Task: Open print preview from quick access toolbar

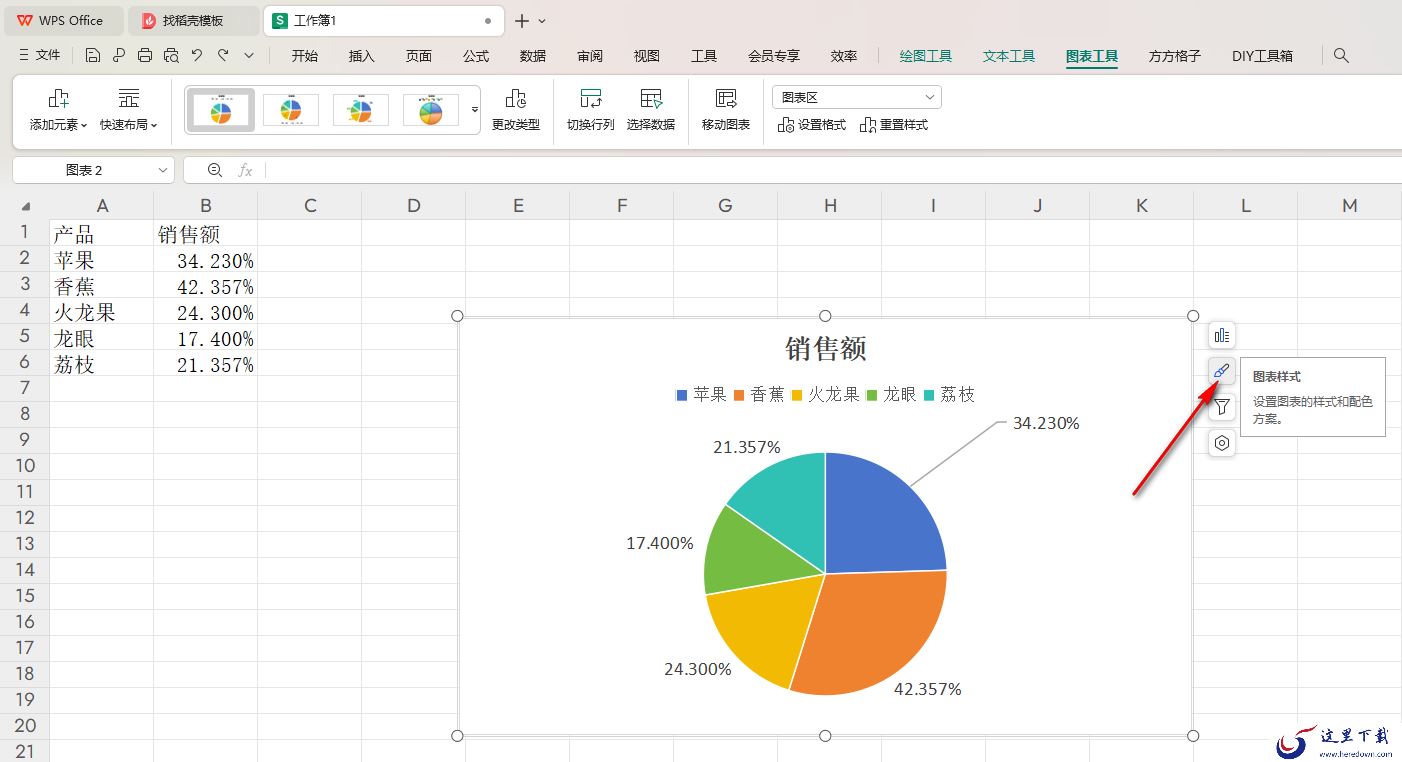Action: (171, 56)
